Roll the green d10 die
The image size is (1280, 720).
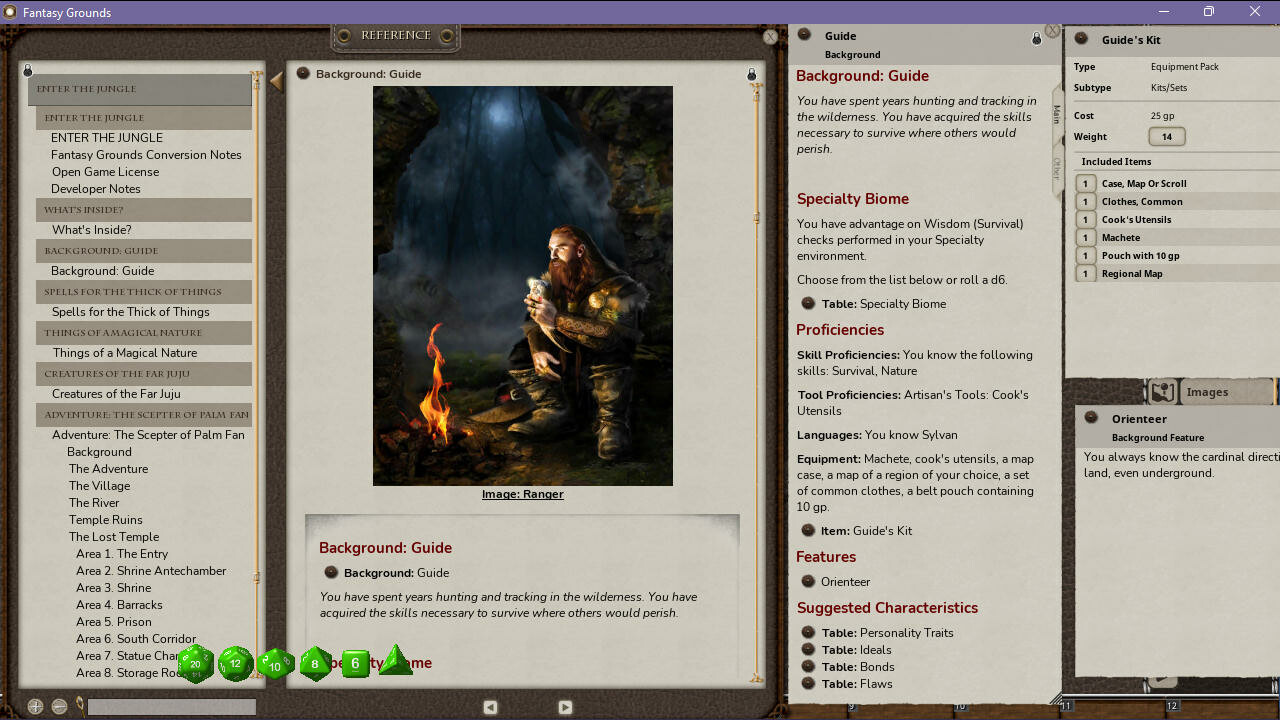point(274,663)
